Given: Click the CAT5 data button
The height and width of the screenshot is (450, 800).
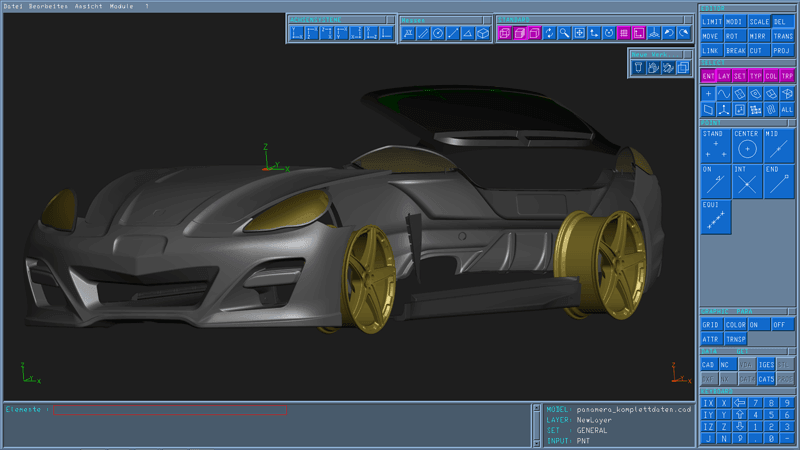Looking at the screenshot, I should 766,379.
